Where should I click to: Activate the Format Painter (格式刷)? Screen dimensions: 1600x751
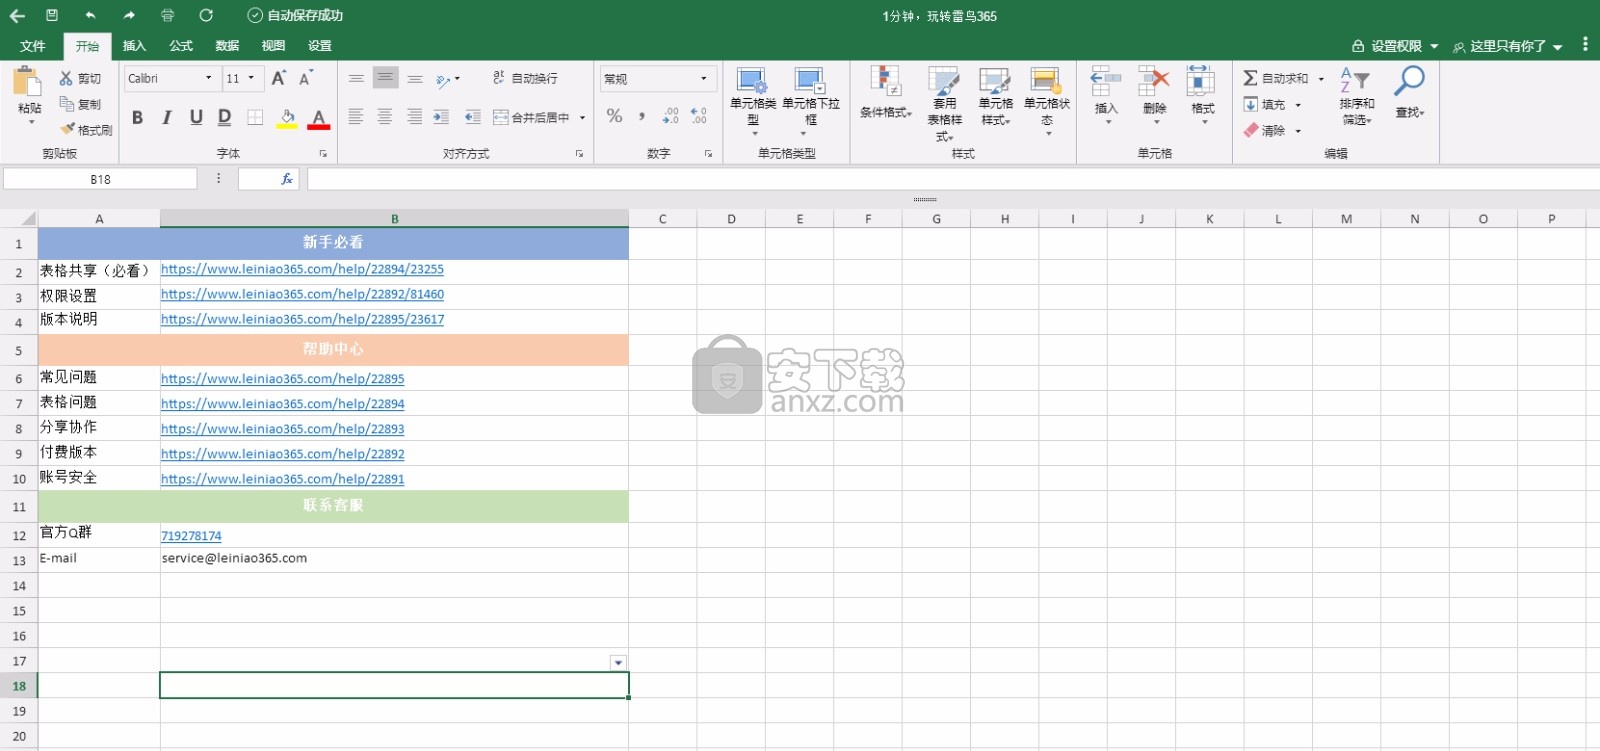click(86, 130)
